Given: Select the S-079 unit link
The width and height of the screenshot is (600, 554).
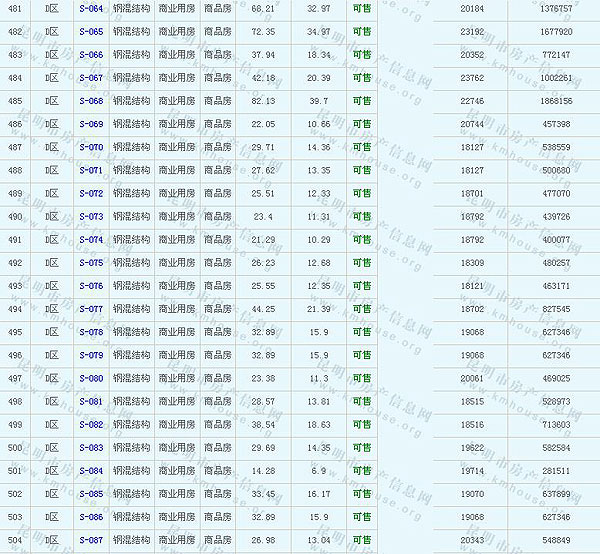Looking at the screenshot, I should coord(90,355).
